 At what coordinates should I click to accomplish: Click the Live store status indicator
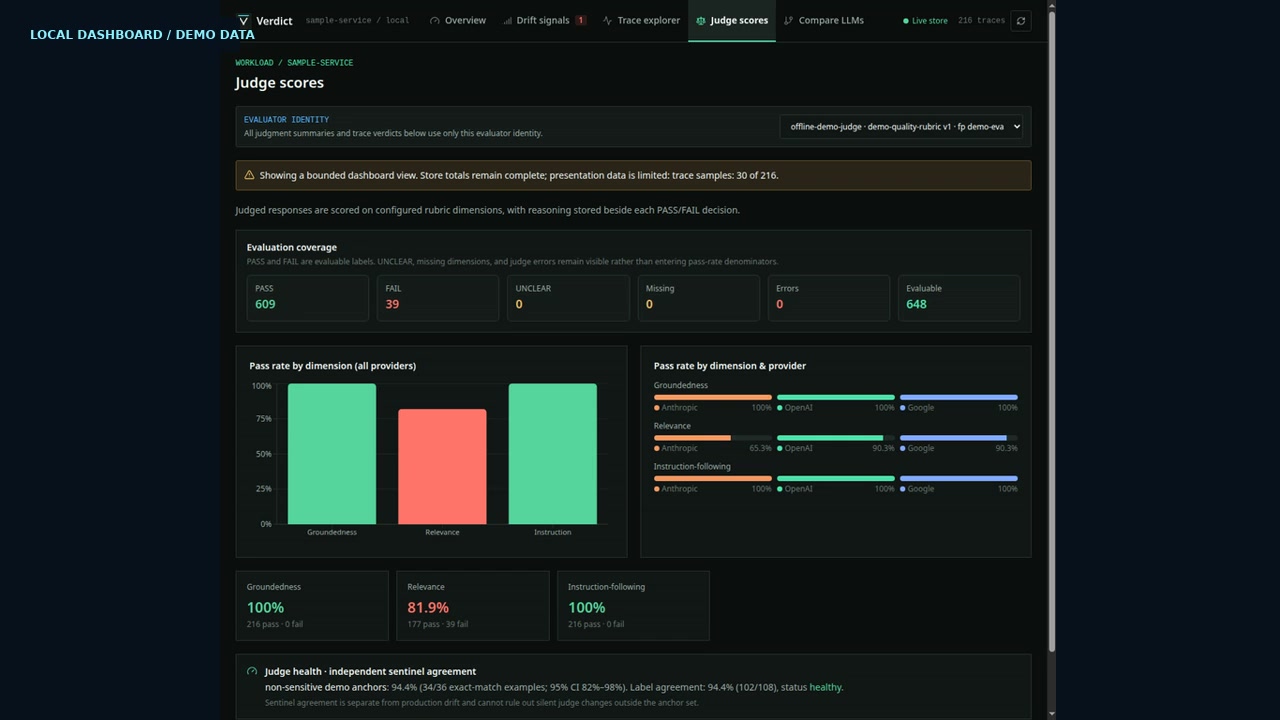[925, 20]
